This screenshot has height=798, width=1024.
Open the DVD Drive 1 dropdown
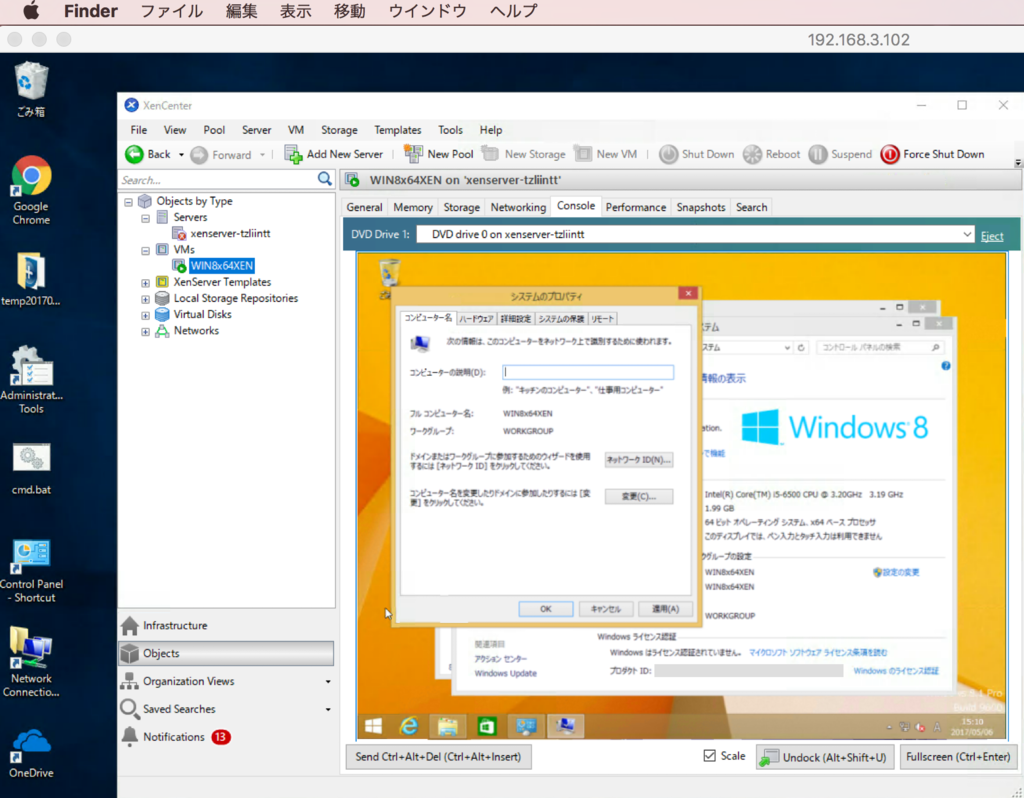click(967, 234)
